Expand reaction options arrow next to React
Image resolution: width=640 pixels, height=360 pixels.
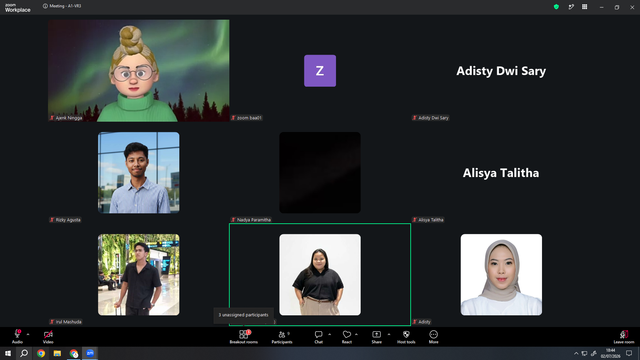356,334
